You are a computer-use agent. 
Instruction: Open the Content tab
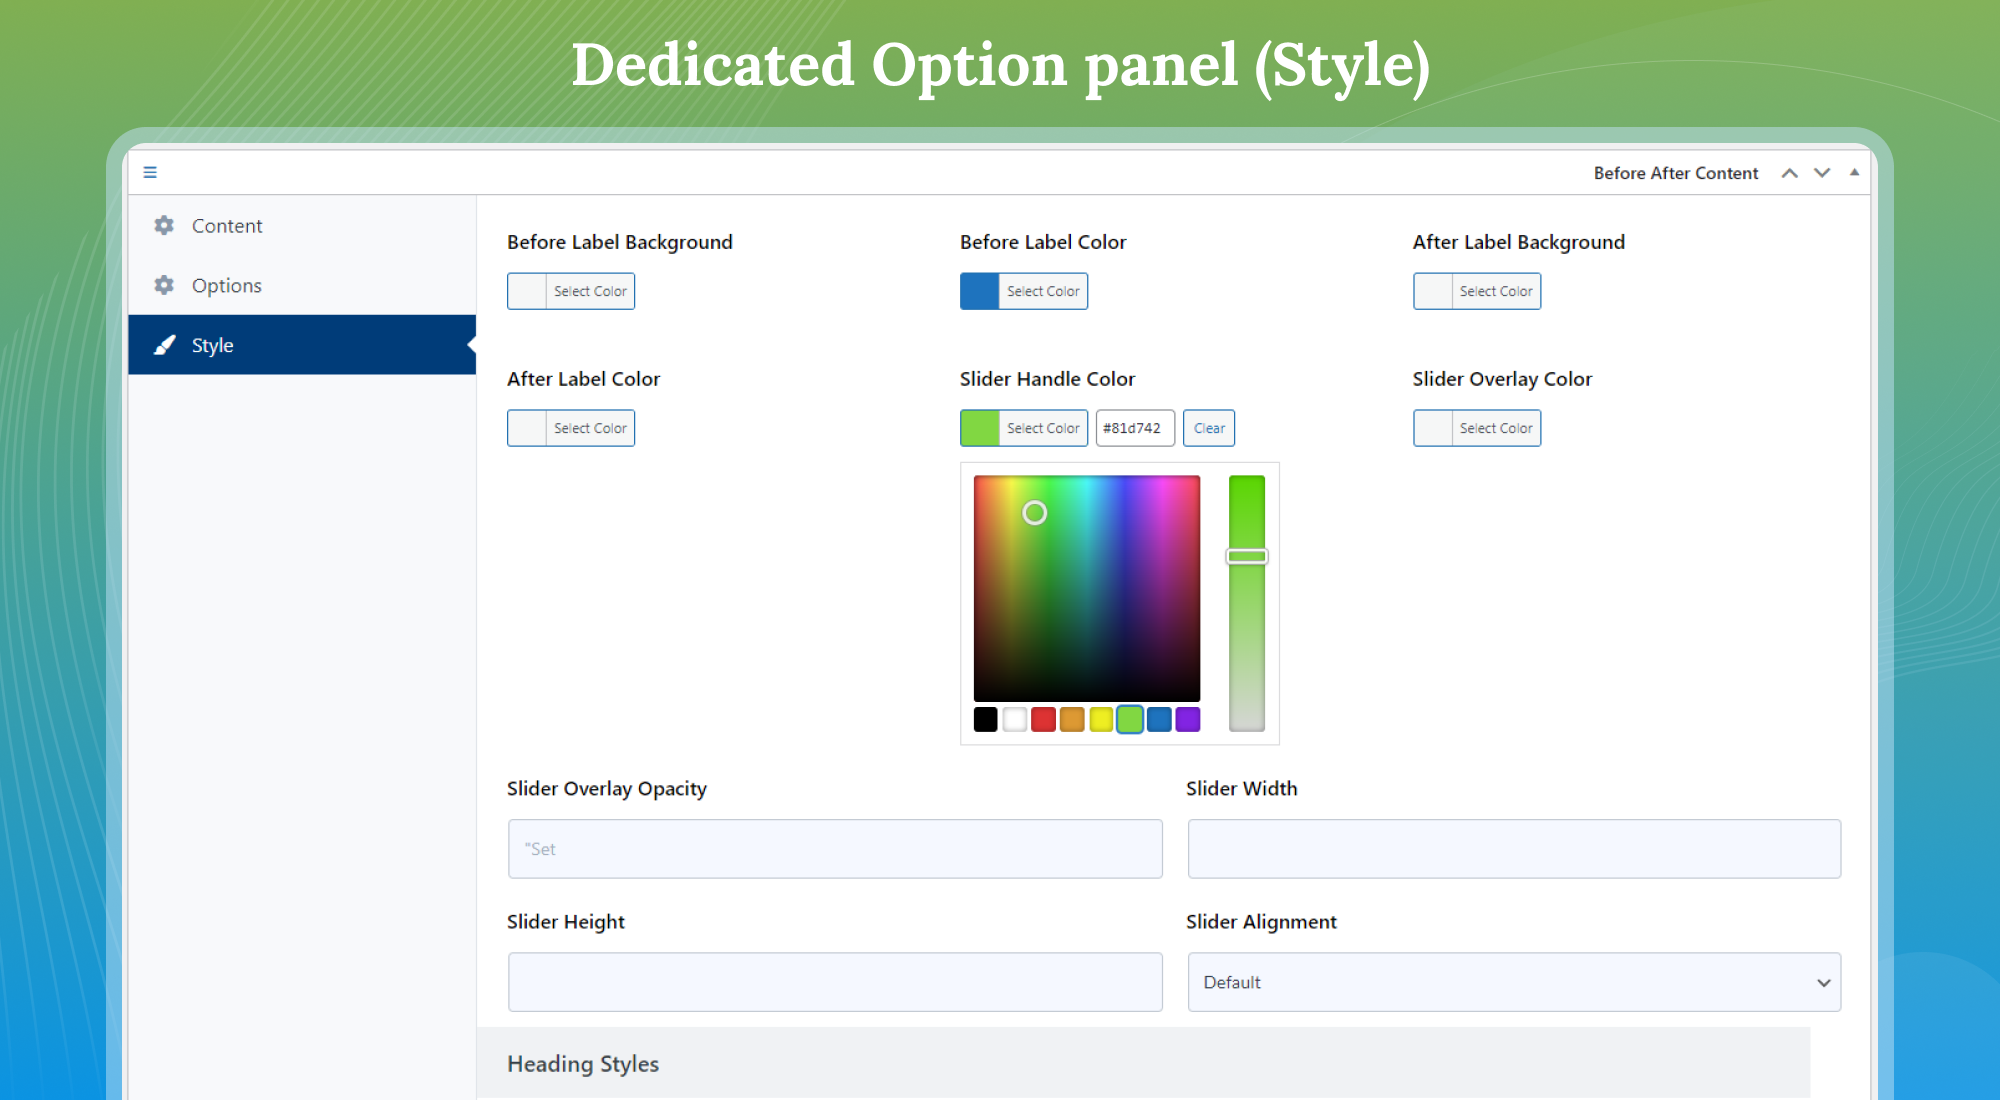tap(302, 225)
